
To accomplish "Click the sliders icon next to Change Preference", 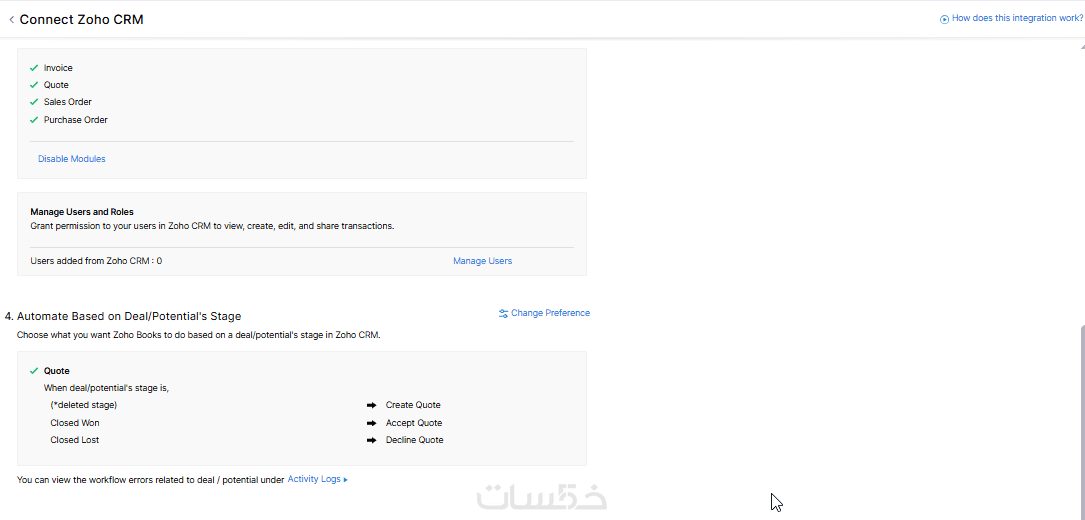I will pyautogui.click(x=503, y=314).
